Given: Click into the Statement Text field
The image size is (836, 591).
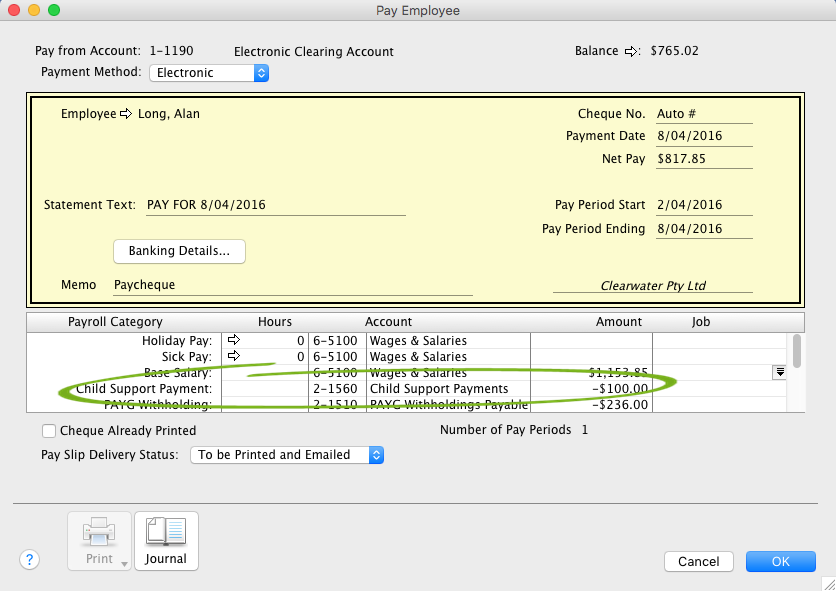Looking at the screenshot, I should click(274, 206).
